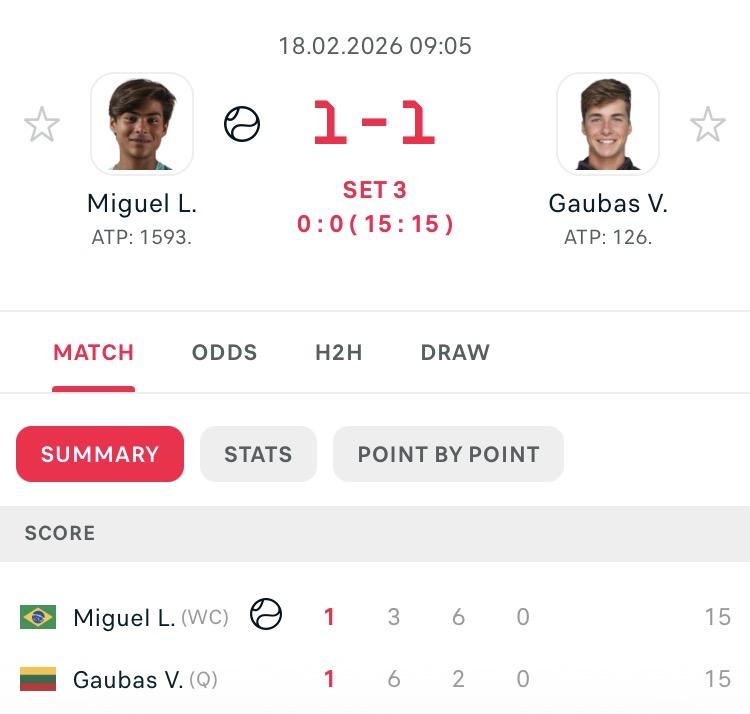Image resolution: width=750 pixels, height=714 pixels.
Task: Open the POINT BY POINT view
Action: [448, 454]
